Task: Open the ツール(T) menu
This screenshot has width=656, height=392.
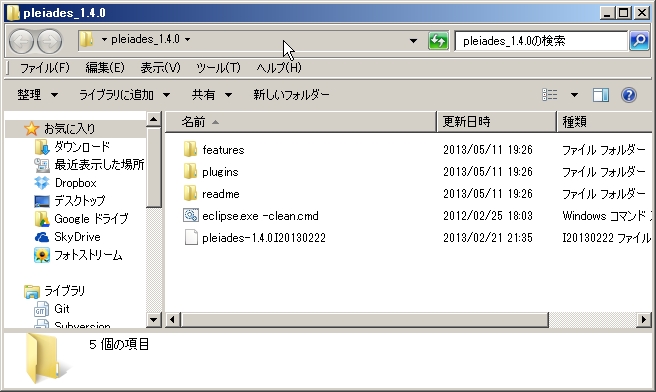Action: click(x=218, y=67)
